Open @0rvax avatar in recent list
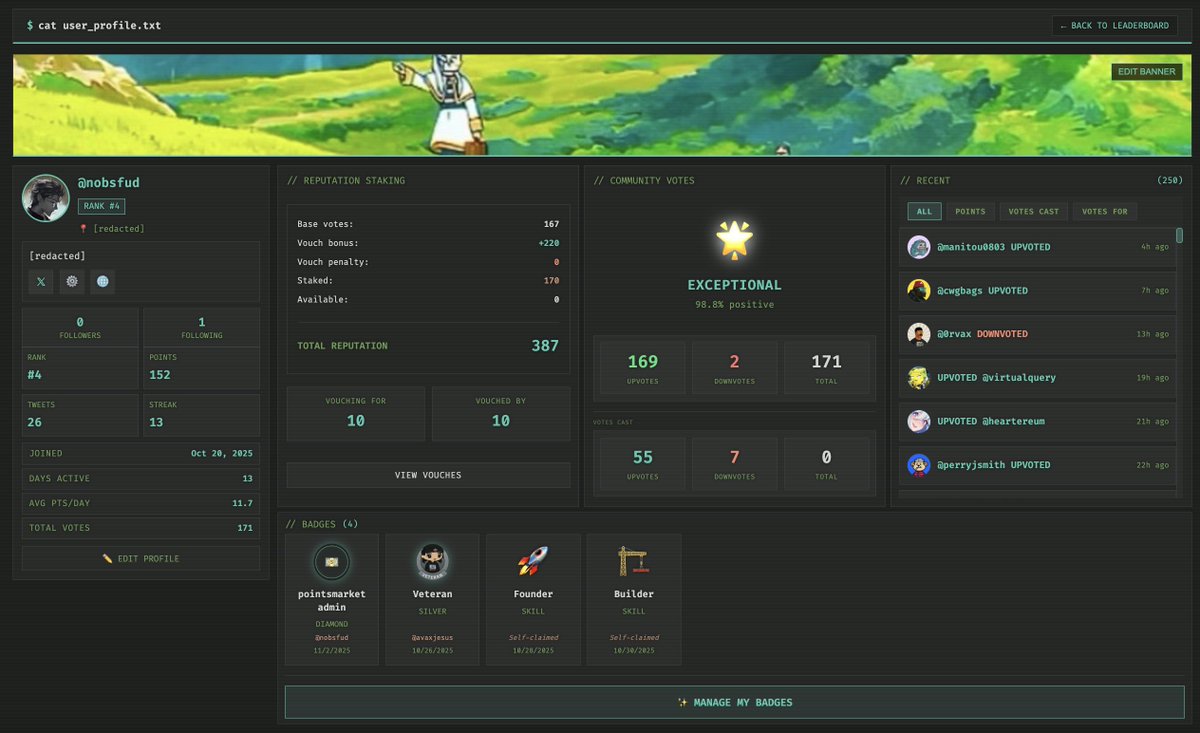1200x733 pixels. (x=919, y=334)
